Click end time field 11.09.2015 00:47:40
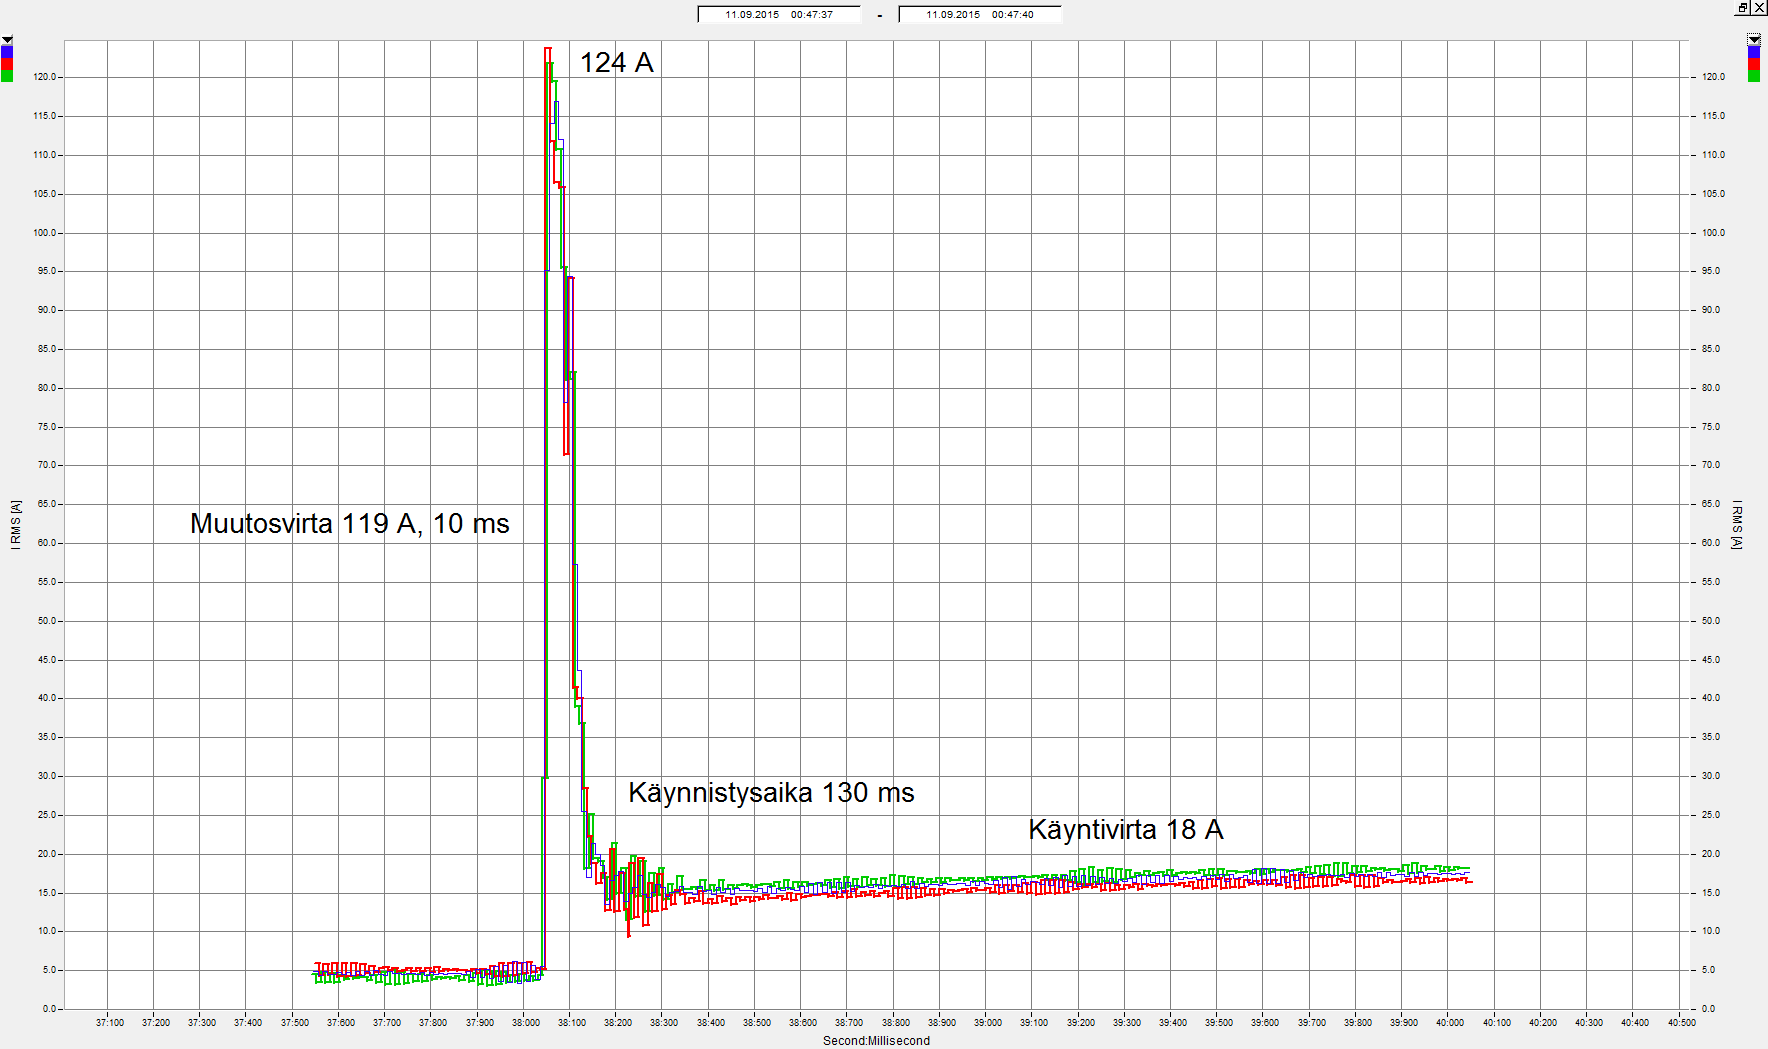 coord(980,14)
